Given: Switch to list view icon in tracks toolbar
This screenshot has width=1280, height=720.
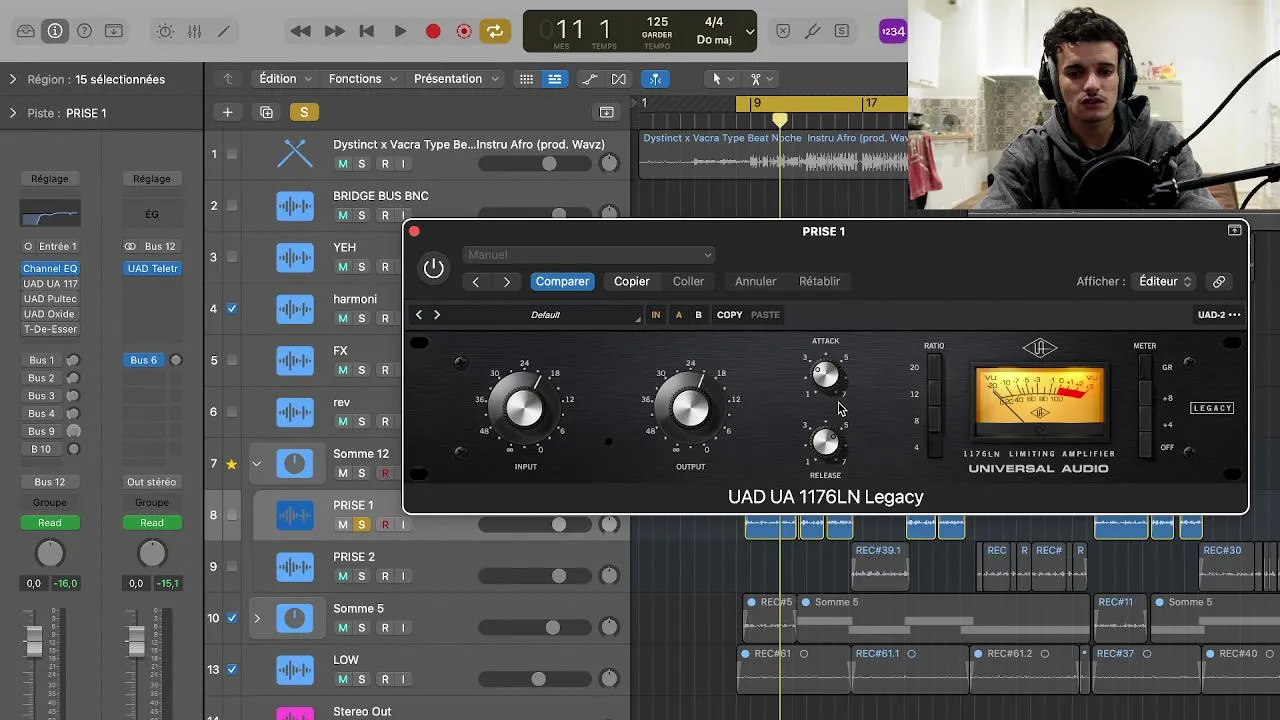Looking at the screenshot, I should (555, 79).
